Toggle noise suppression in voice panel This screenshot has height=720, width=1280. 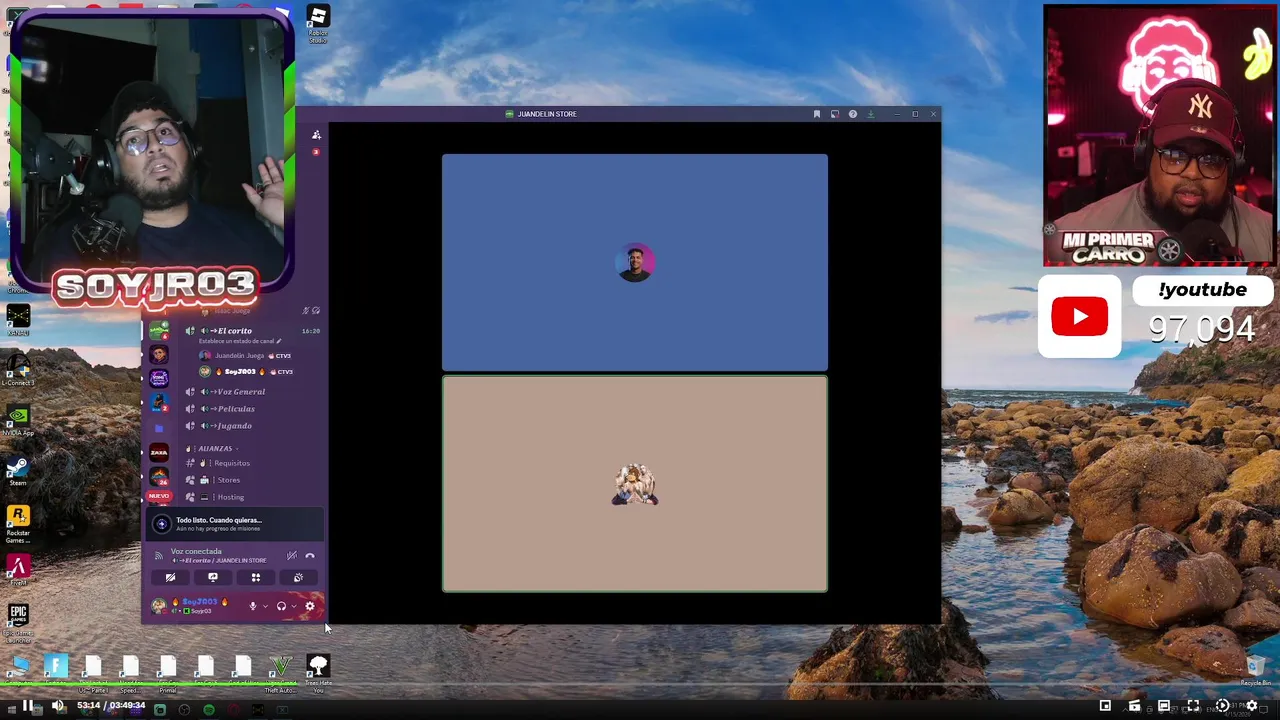click(291, 555)
